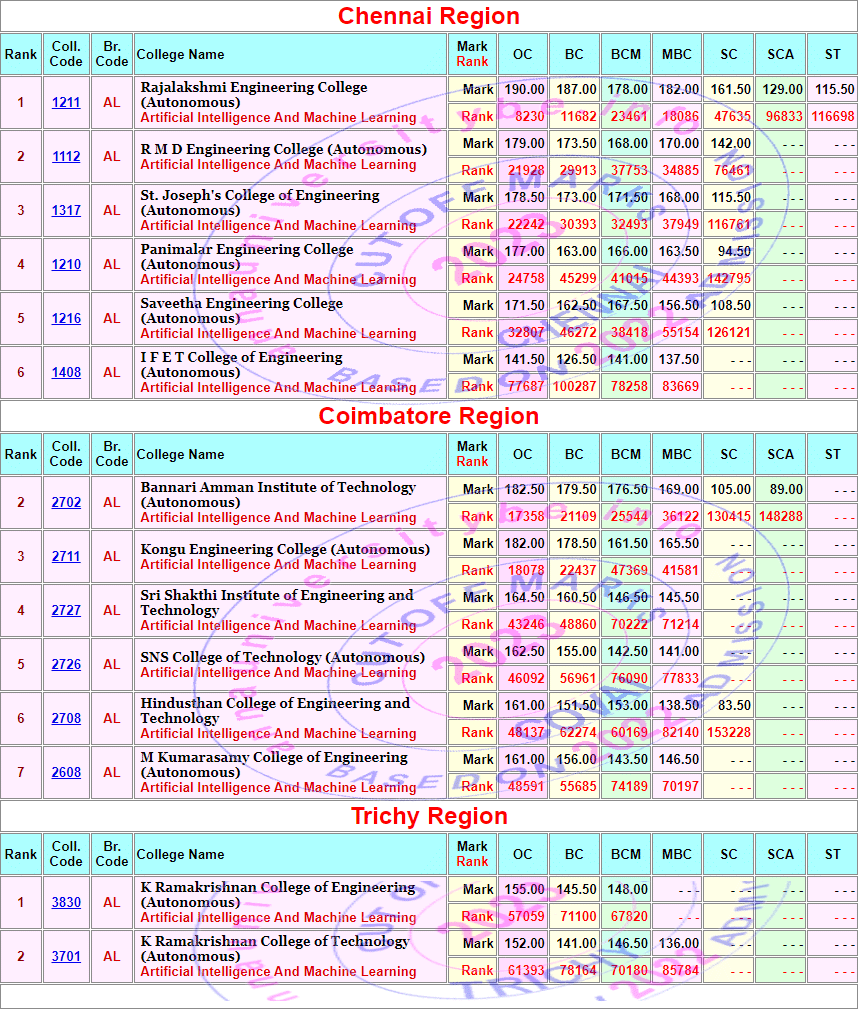Viewport: 858px width, 1009px height.
Task: Open college code 3701 link
Action: (x=66, y=957)
